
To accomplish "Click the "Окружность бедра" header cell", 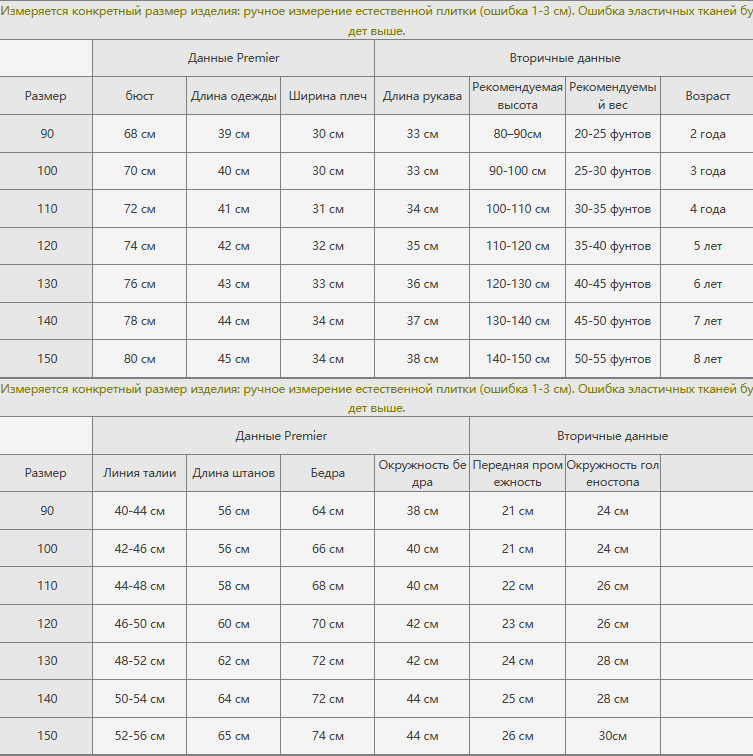I will pos(422,473).
